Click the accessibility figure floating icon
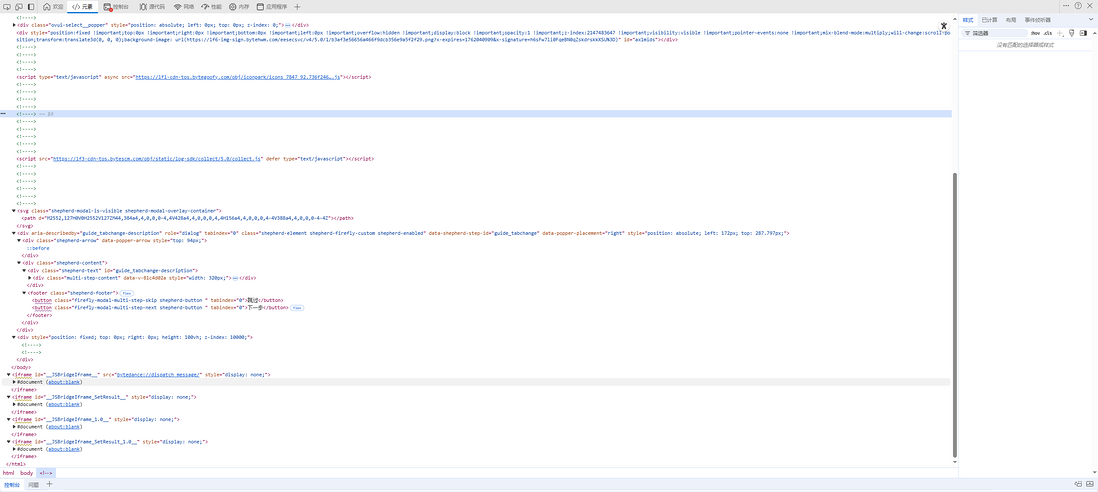Viewport: 1098px width, 492px height. (943, 25)
